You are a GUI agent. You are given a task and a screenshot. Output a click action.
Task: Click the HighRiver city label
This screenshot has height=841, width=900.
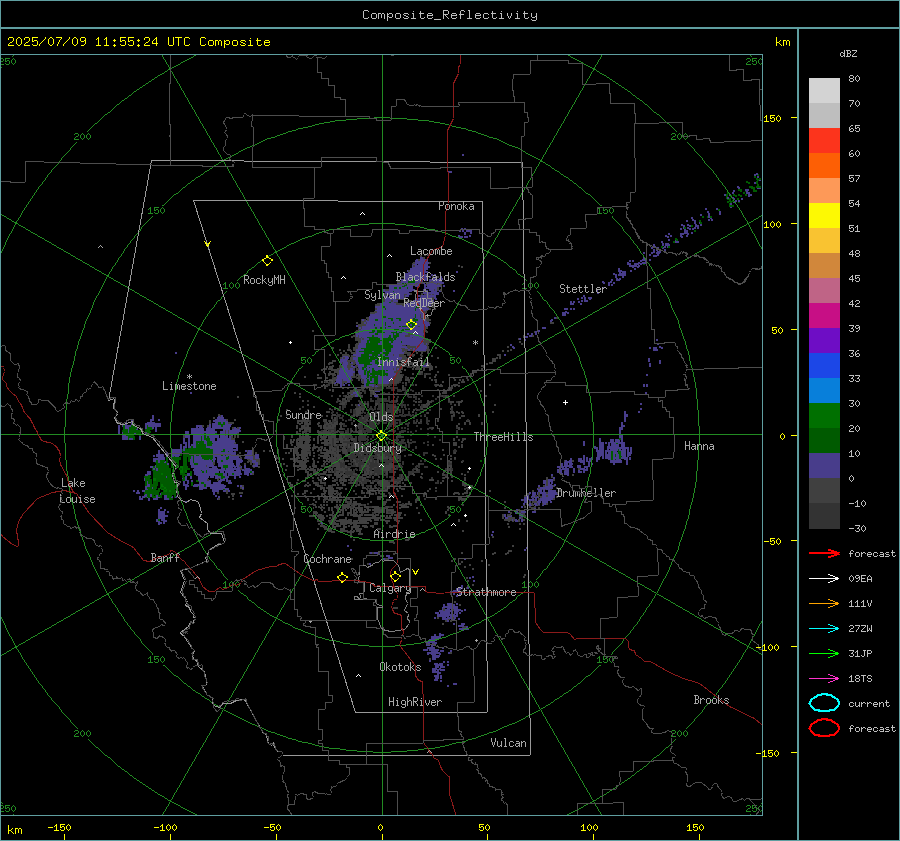click(415, 702)
